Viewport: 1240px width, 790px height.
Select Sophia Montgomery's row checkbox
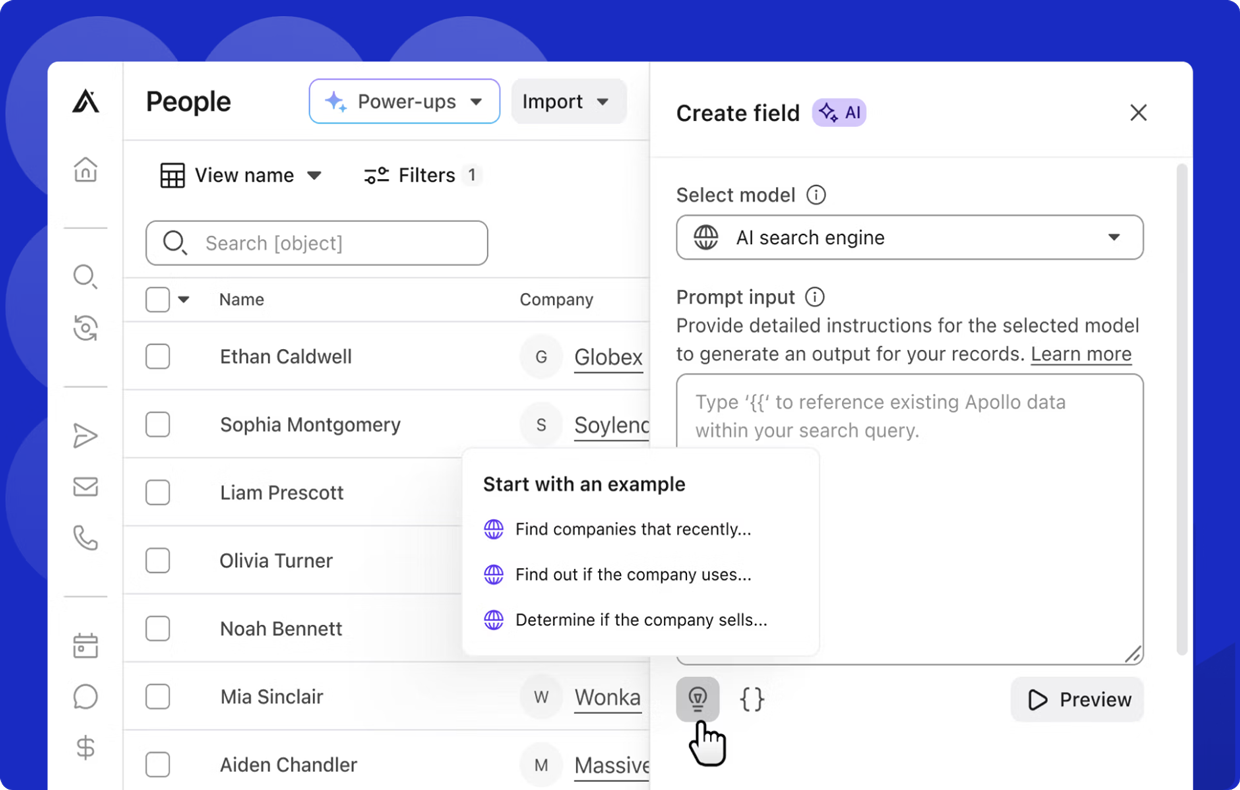click(158, 425)
